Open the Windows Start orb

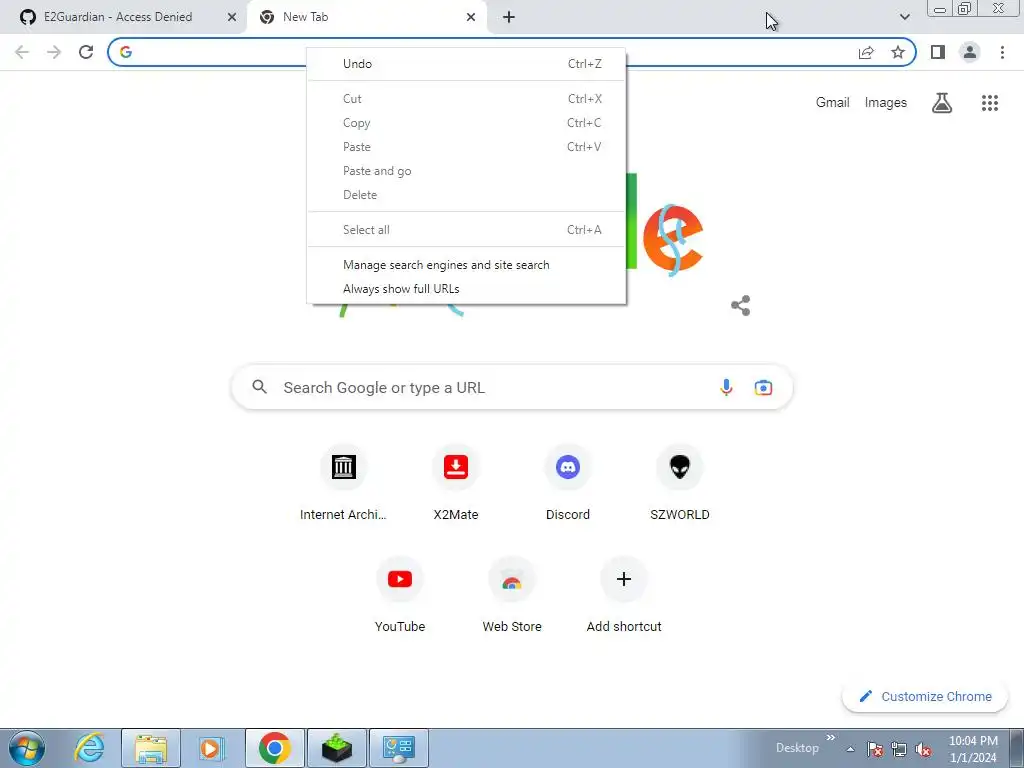pyautogui.click(x=27, y=748)
